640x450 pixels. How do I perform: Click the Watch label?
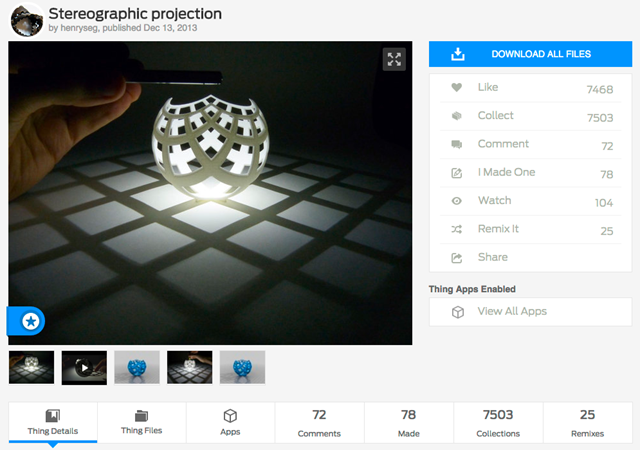pos(495,200)
